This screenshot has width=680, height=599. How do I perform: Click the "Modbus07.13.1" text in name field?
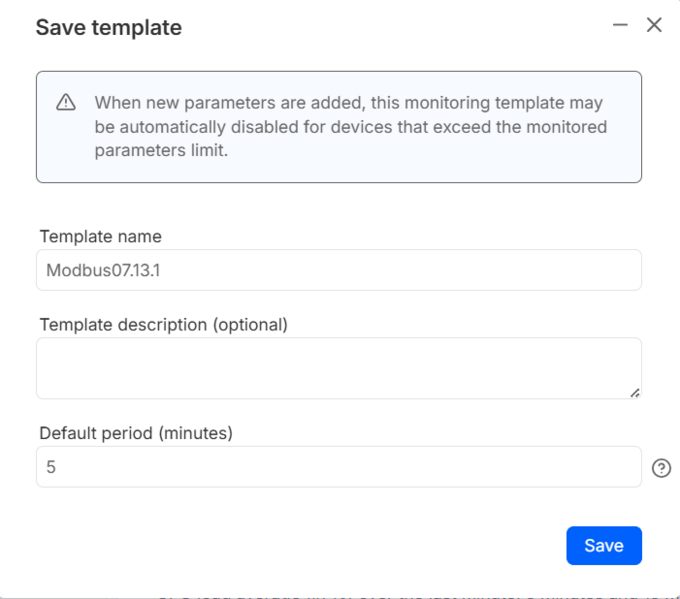click(102, 270)
